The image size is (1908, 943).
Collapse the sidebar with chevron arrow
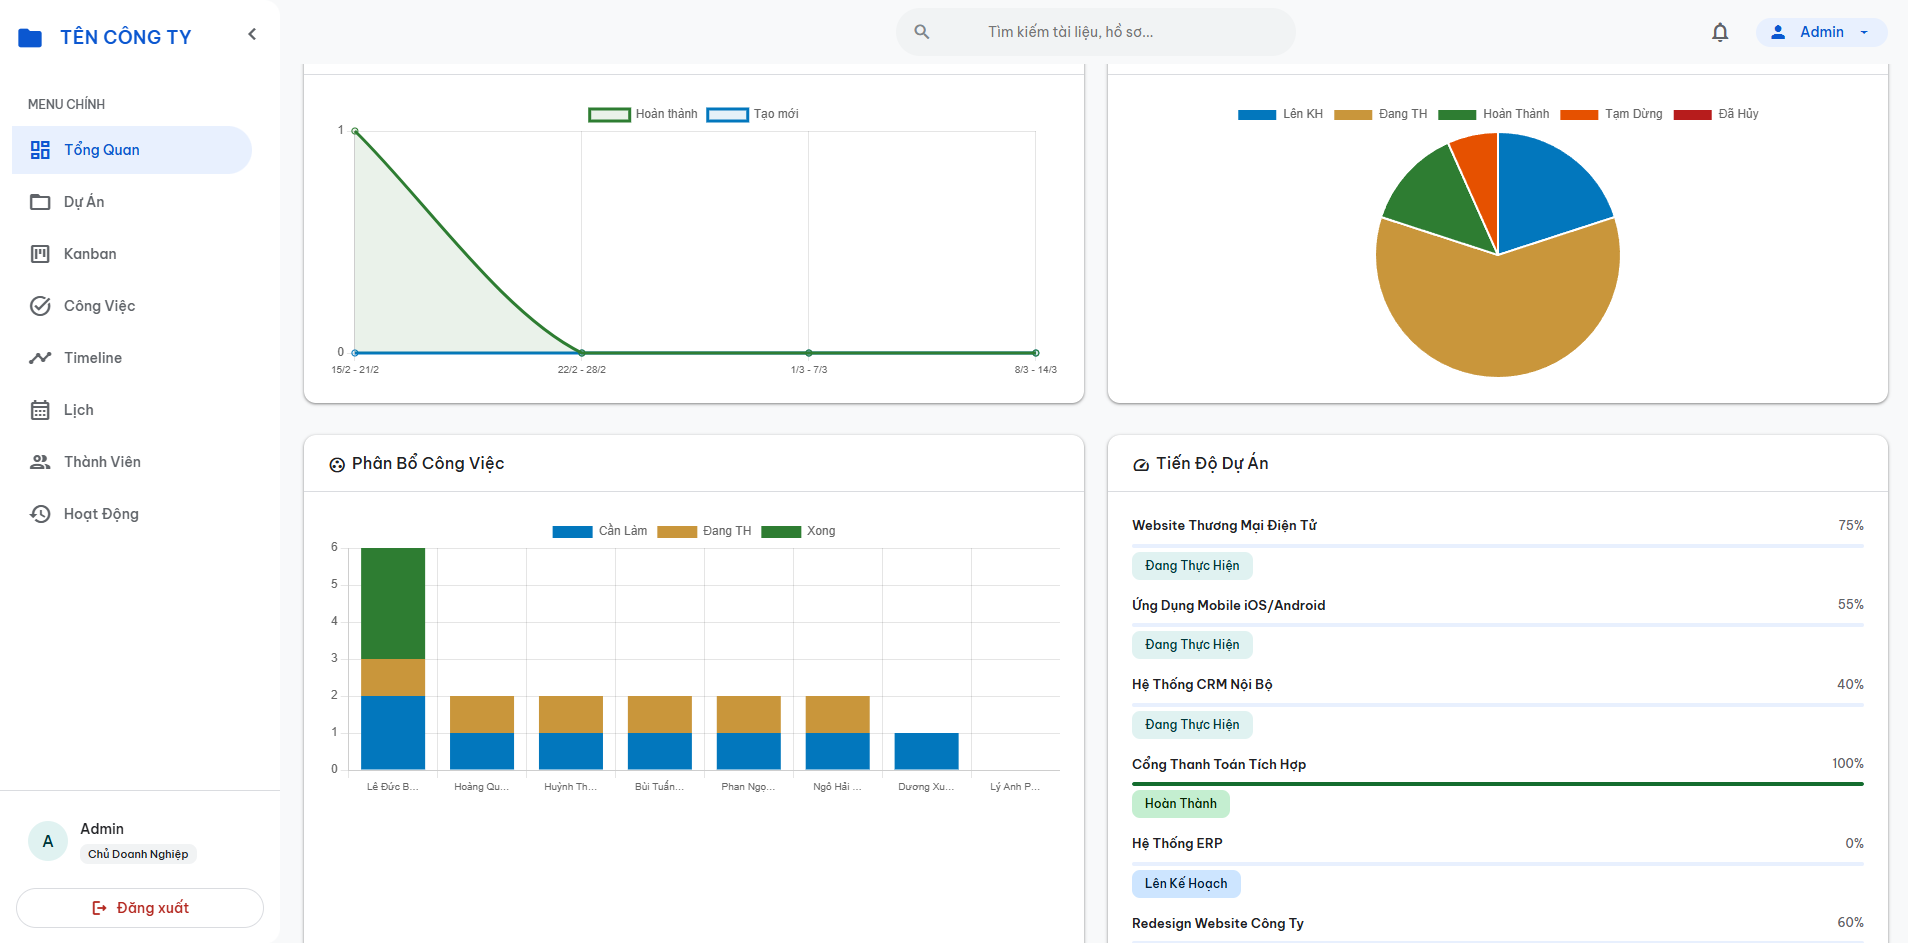252,34
